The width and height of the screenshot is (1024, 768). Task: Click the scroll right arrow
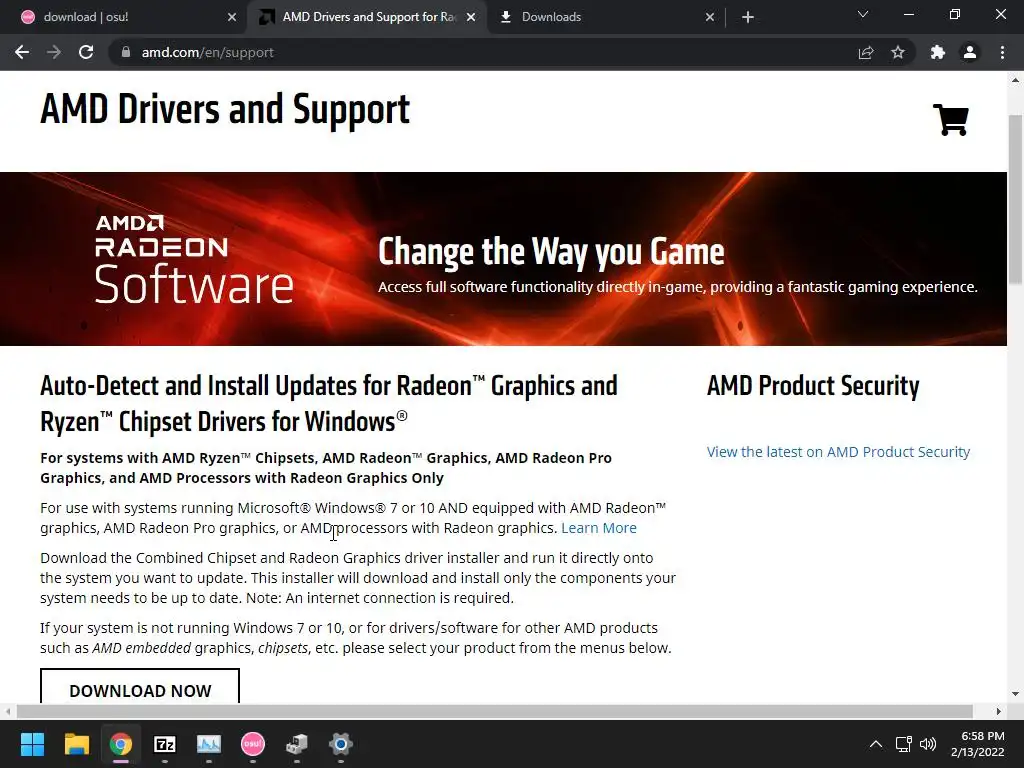[999, 711]
